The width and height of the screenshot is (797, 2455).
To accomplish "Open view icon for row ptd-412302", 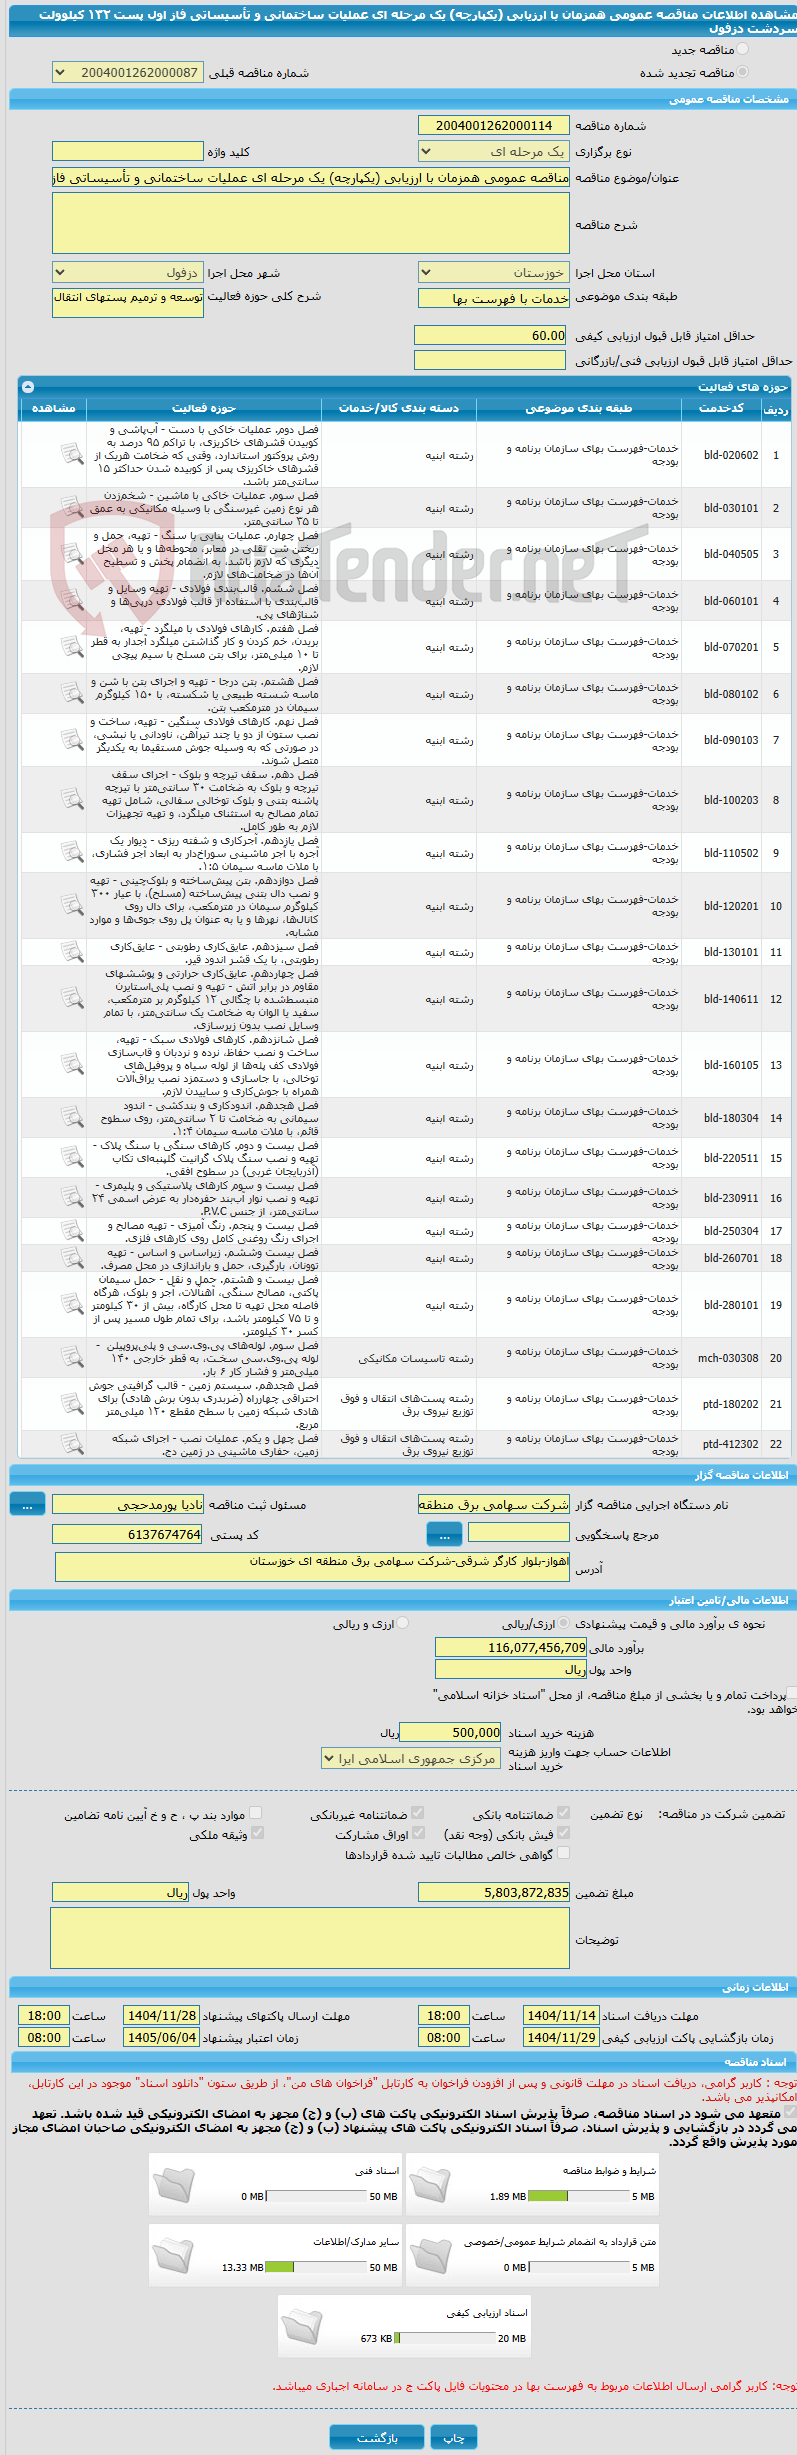I will (x=72, y=1444).
